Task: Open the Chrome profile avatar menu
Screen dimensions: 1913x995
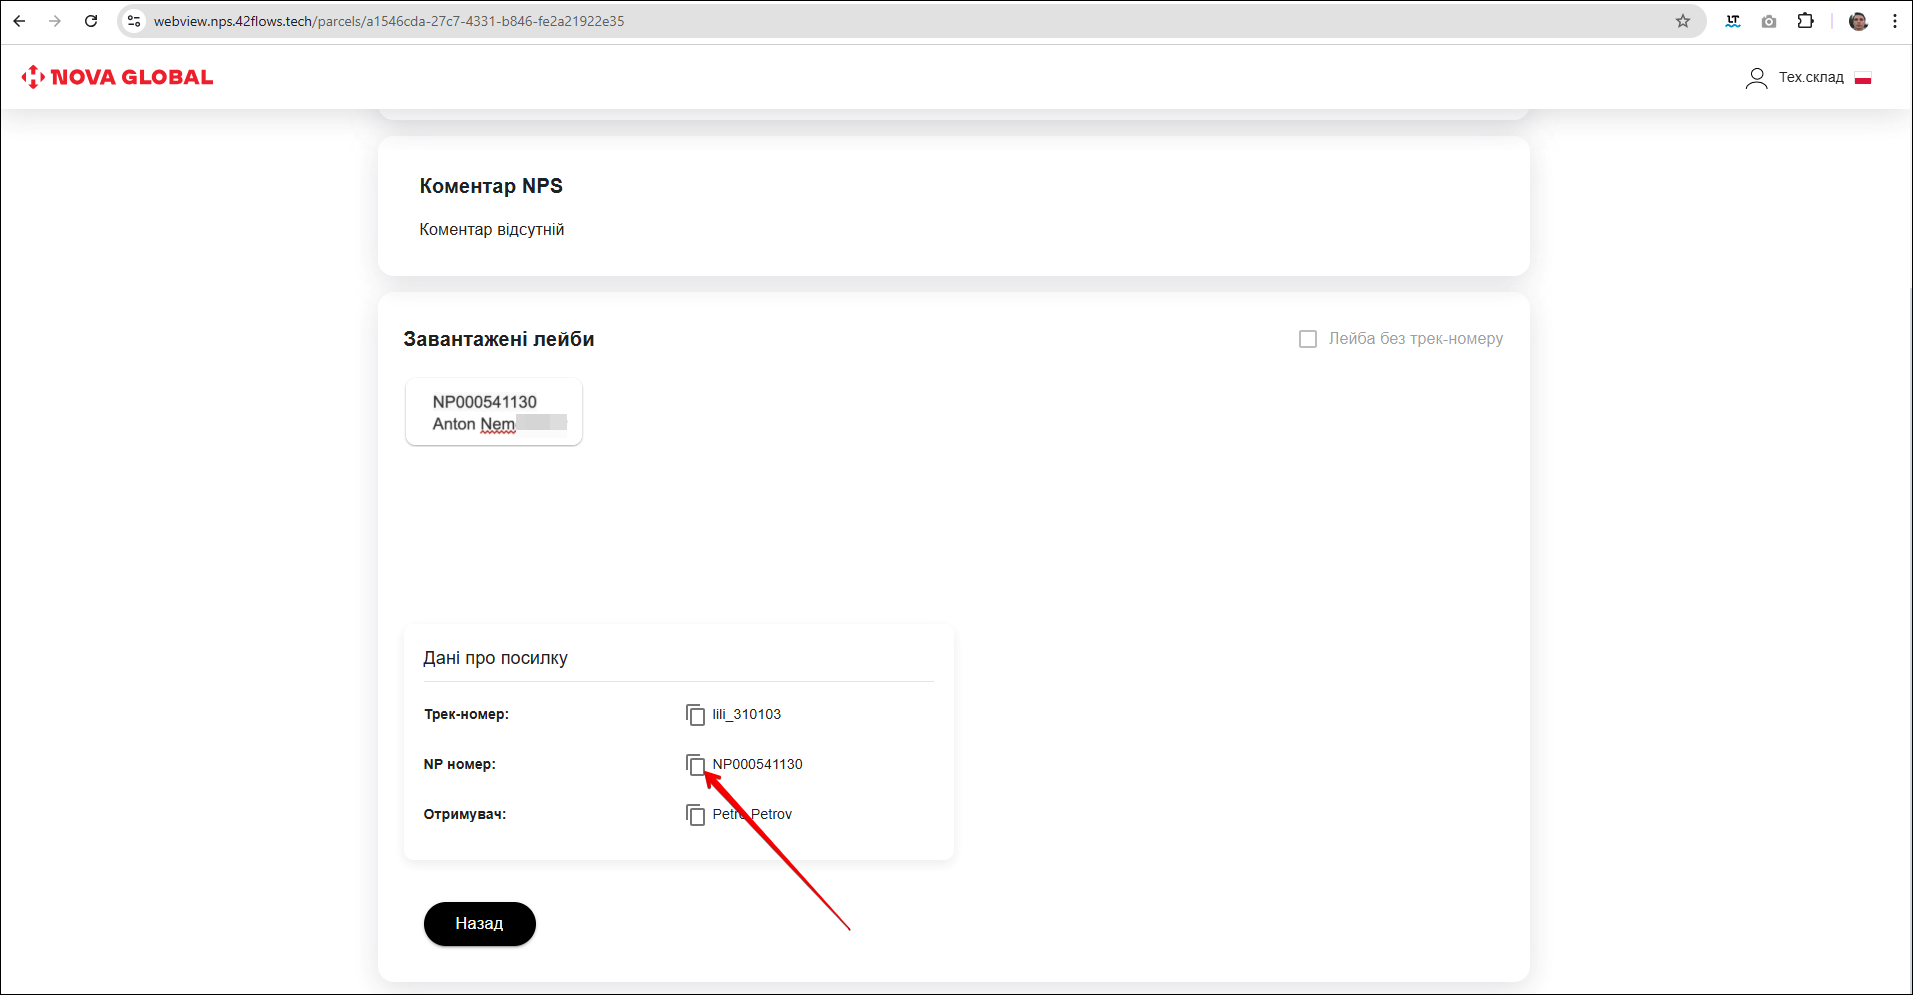Action: click(1858, 21)
